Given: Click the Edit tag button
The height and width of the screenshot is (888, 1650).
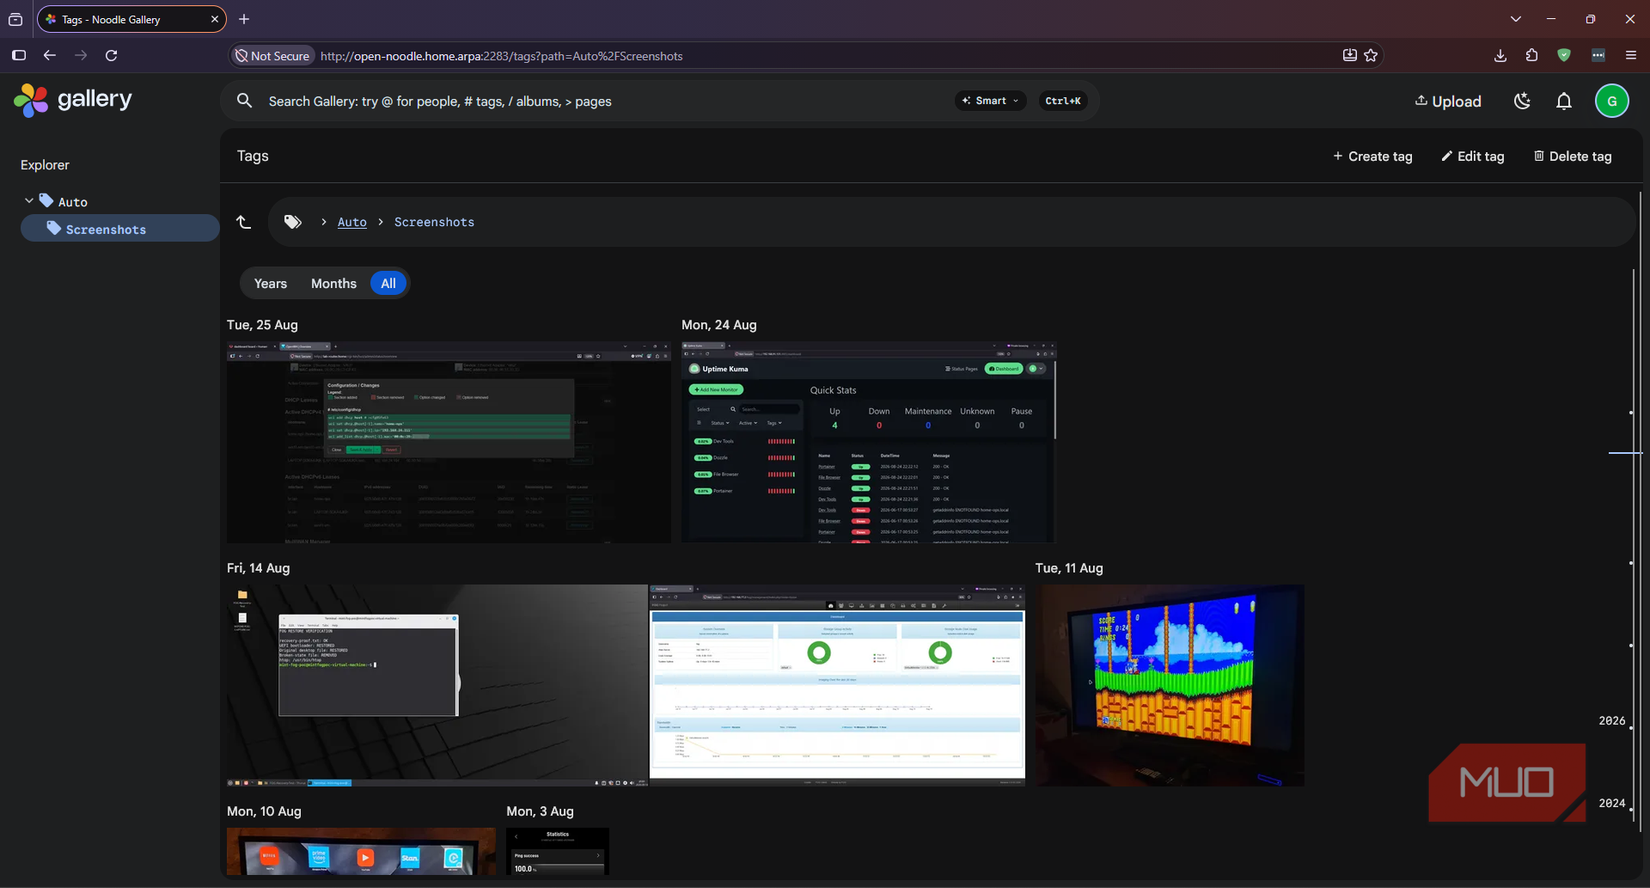Looking at the screenshot, I should [1472, 156].
